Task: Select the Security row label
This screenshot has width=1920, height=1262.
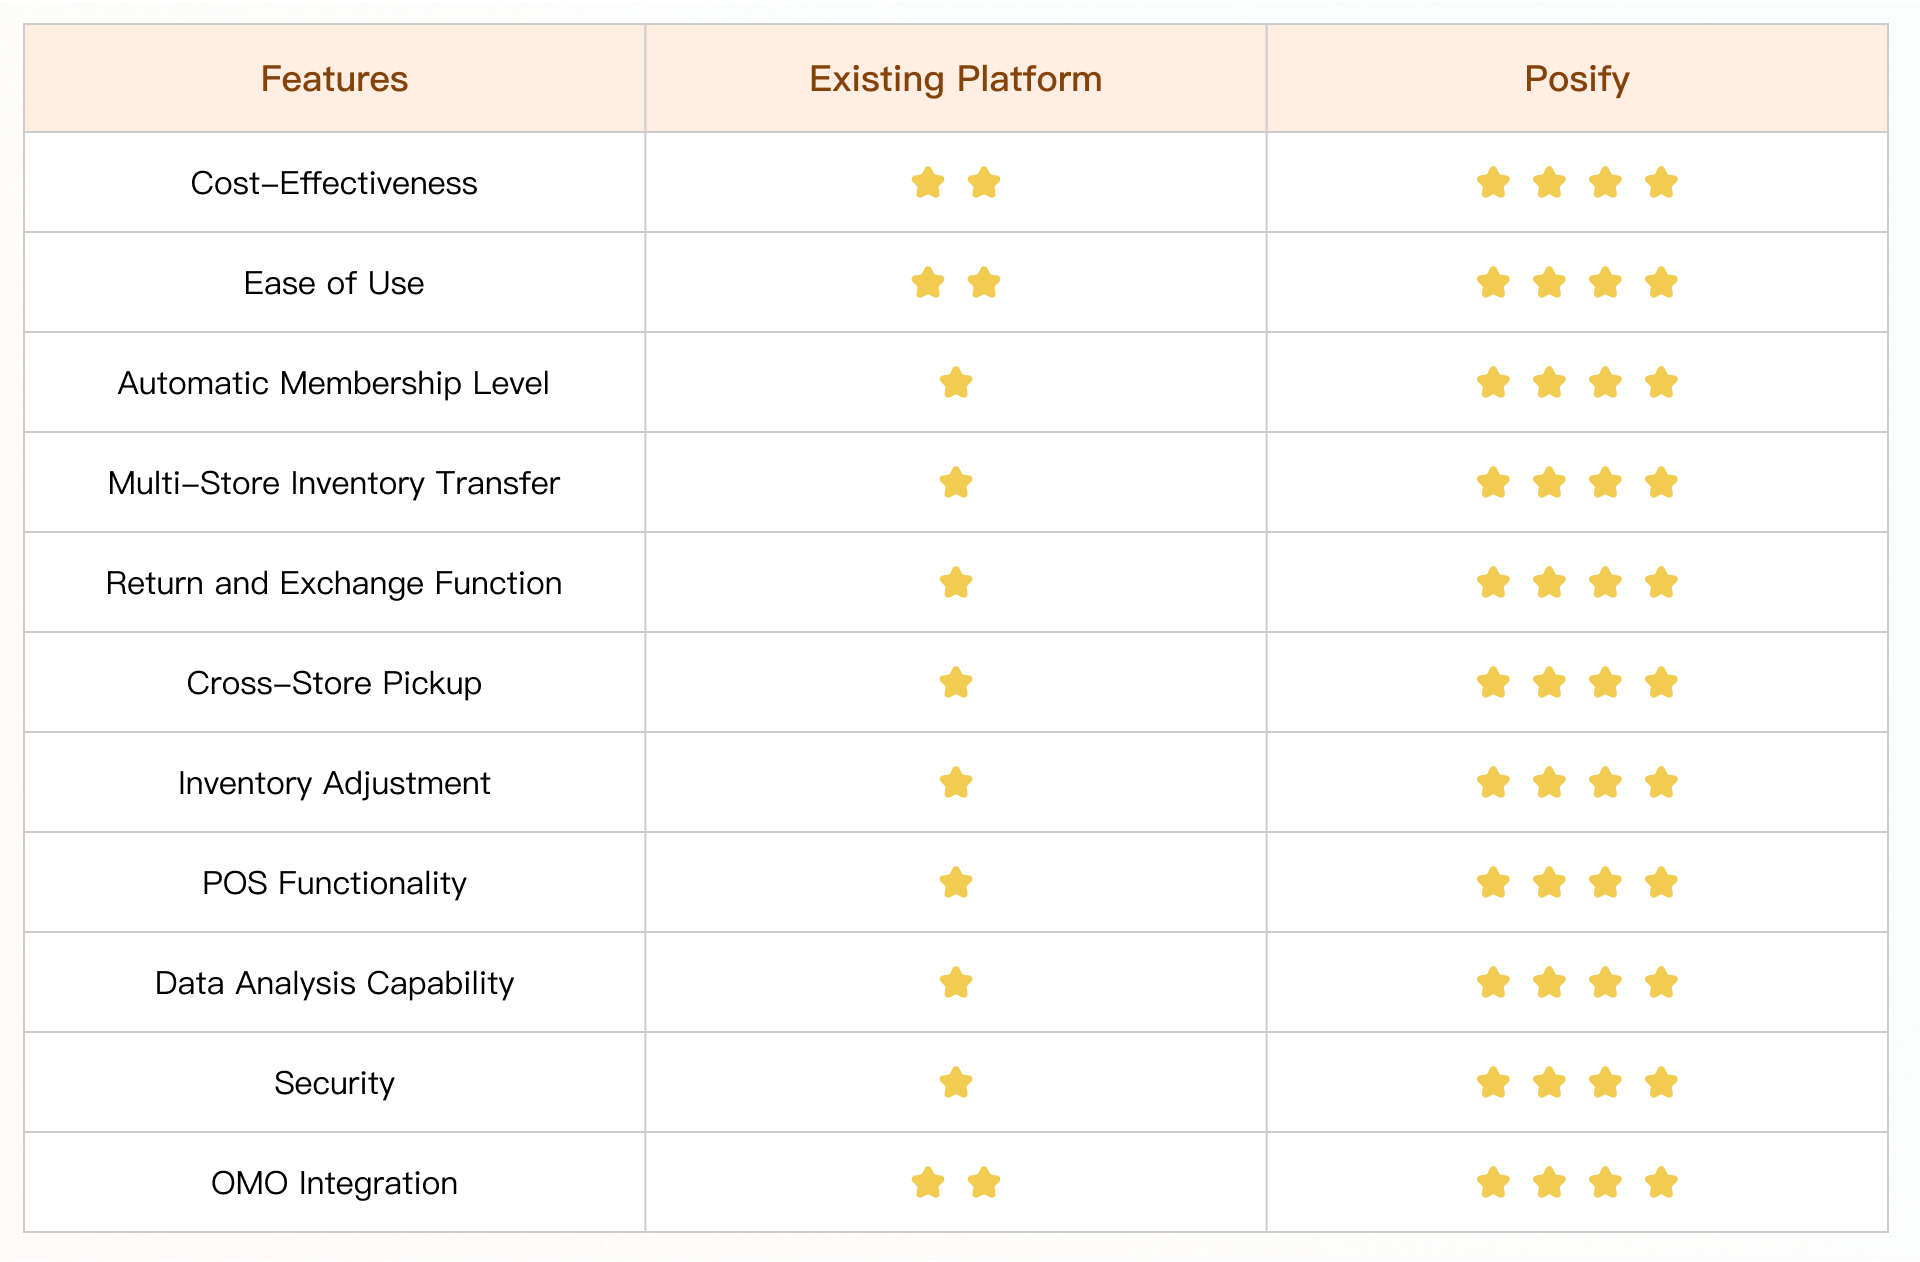Action: (x=334, y=1083)
